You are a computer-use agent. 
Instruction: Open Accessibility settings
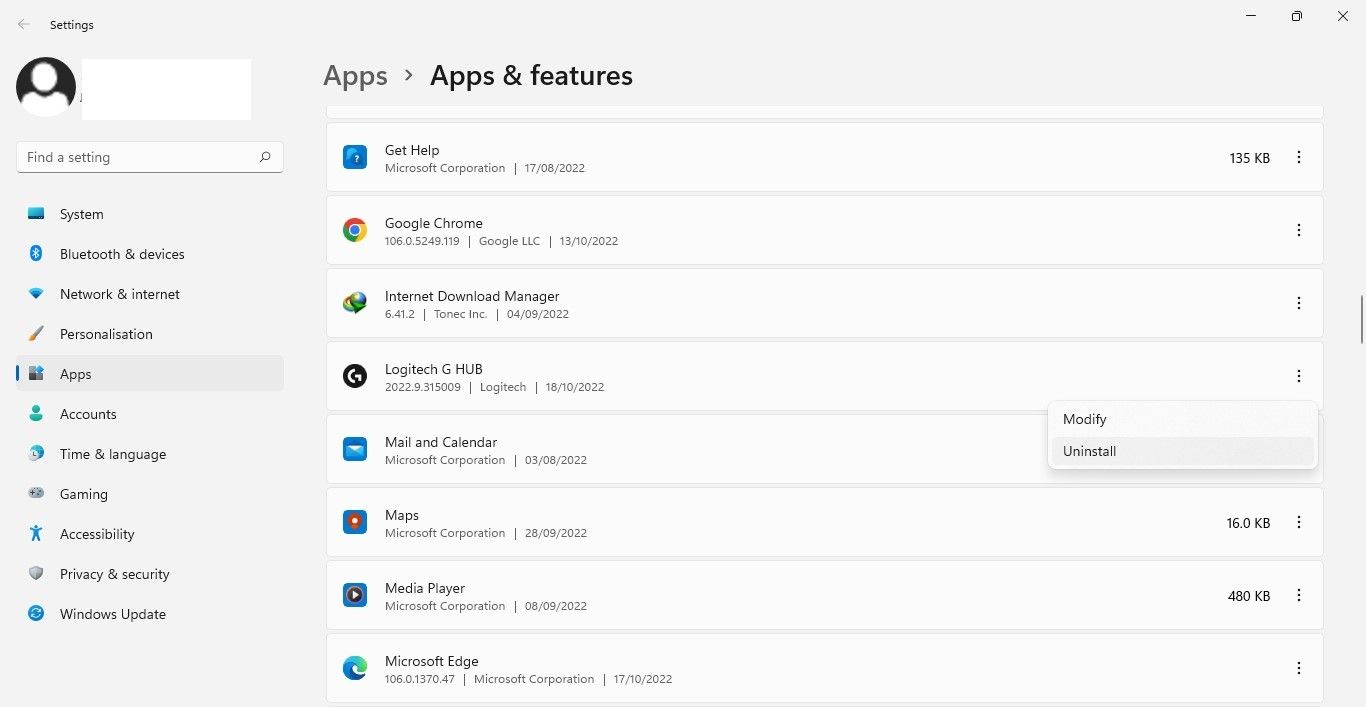click(x=150, y=534)
